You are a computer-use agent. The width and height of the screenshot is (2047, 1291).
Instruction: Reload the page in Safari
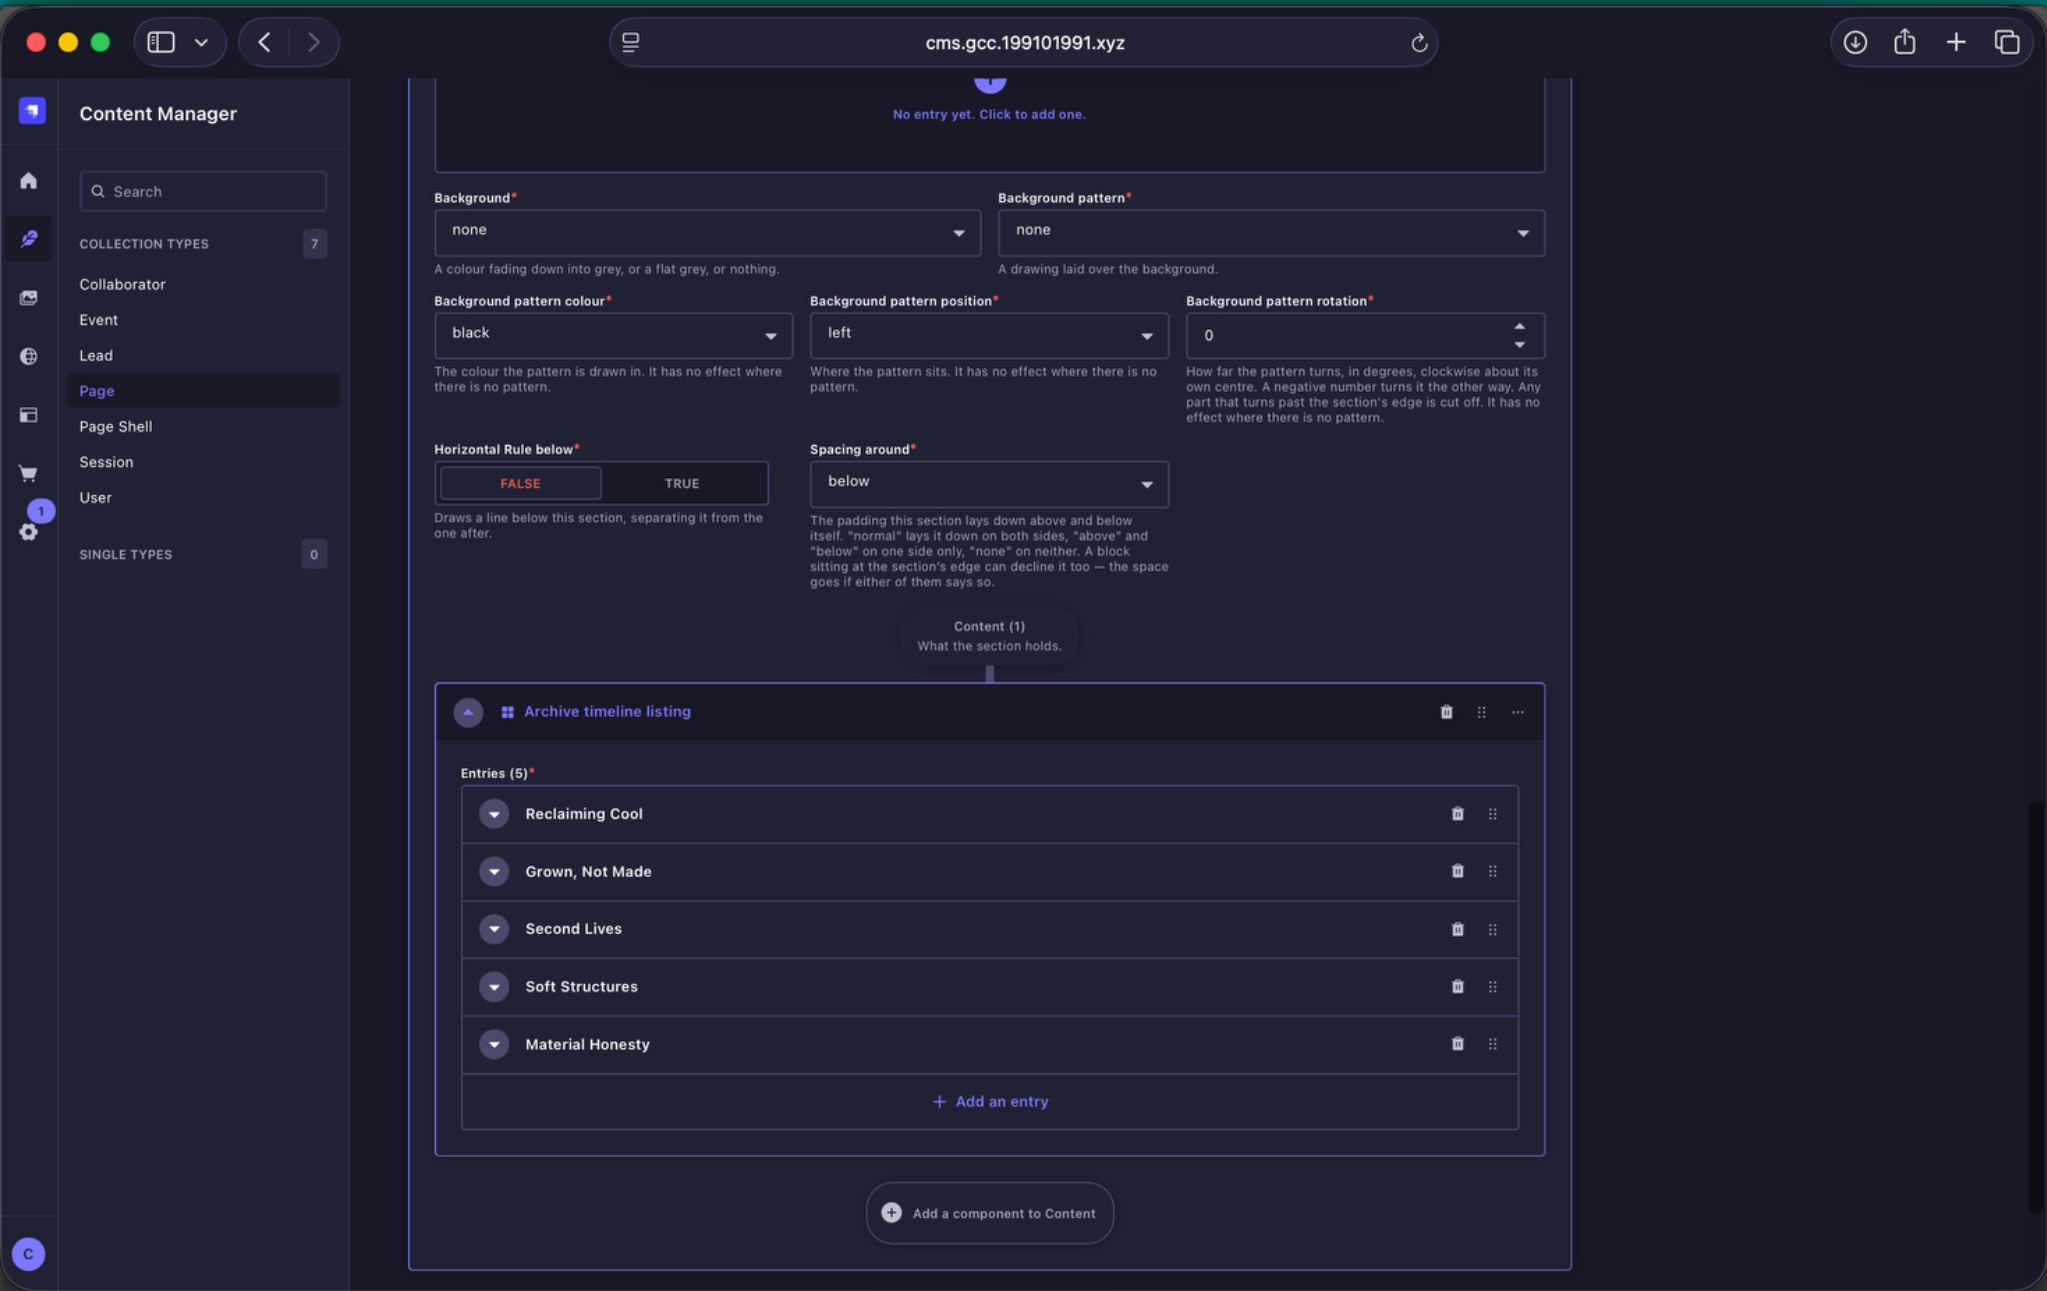coord(1418,43)
